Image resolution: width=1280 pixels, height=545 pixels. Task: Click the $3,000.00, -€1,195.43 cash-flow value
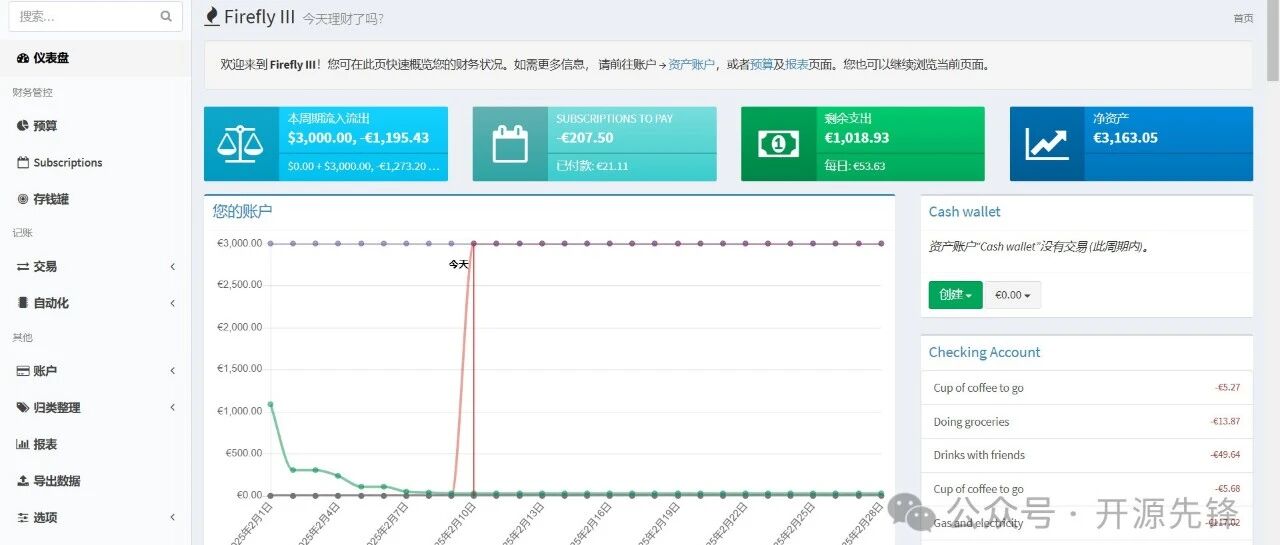(358, 138)
